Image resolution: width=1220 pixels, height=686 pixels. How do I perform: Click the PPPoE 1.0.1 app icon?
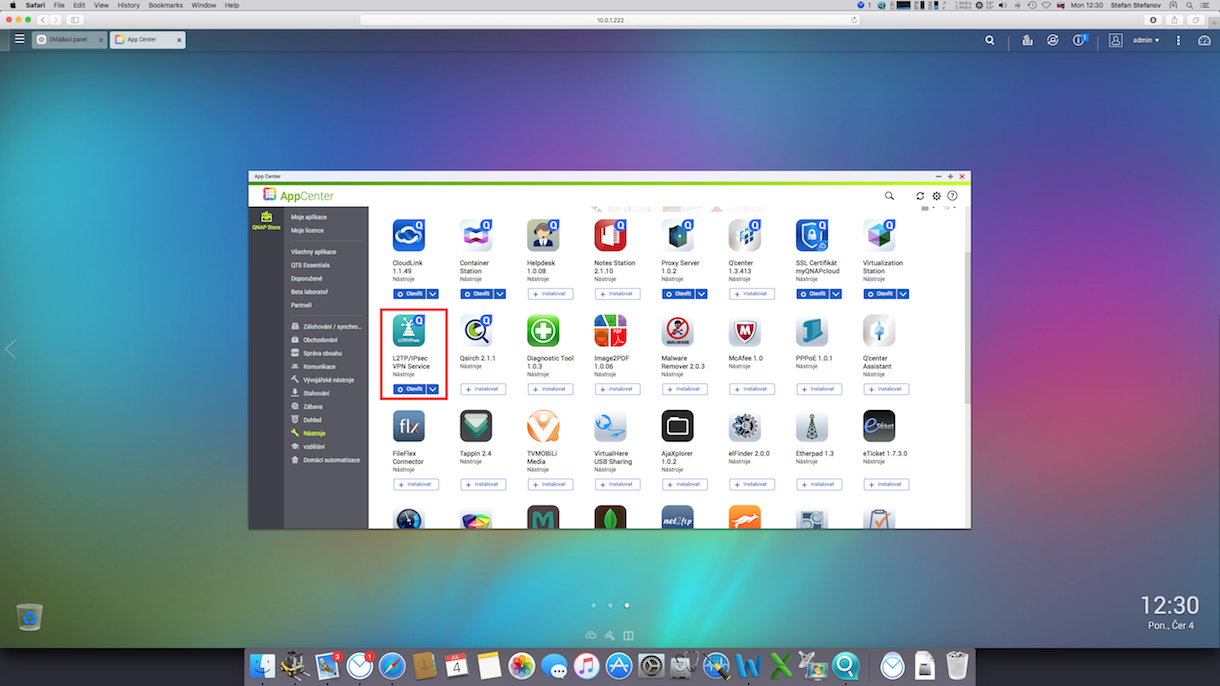coord(812,331)
